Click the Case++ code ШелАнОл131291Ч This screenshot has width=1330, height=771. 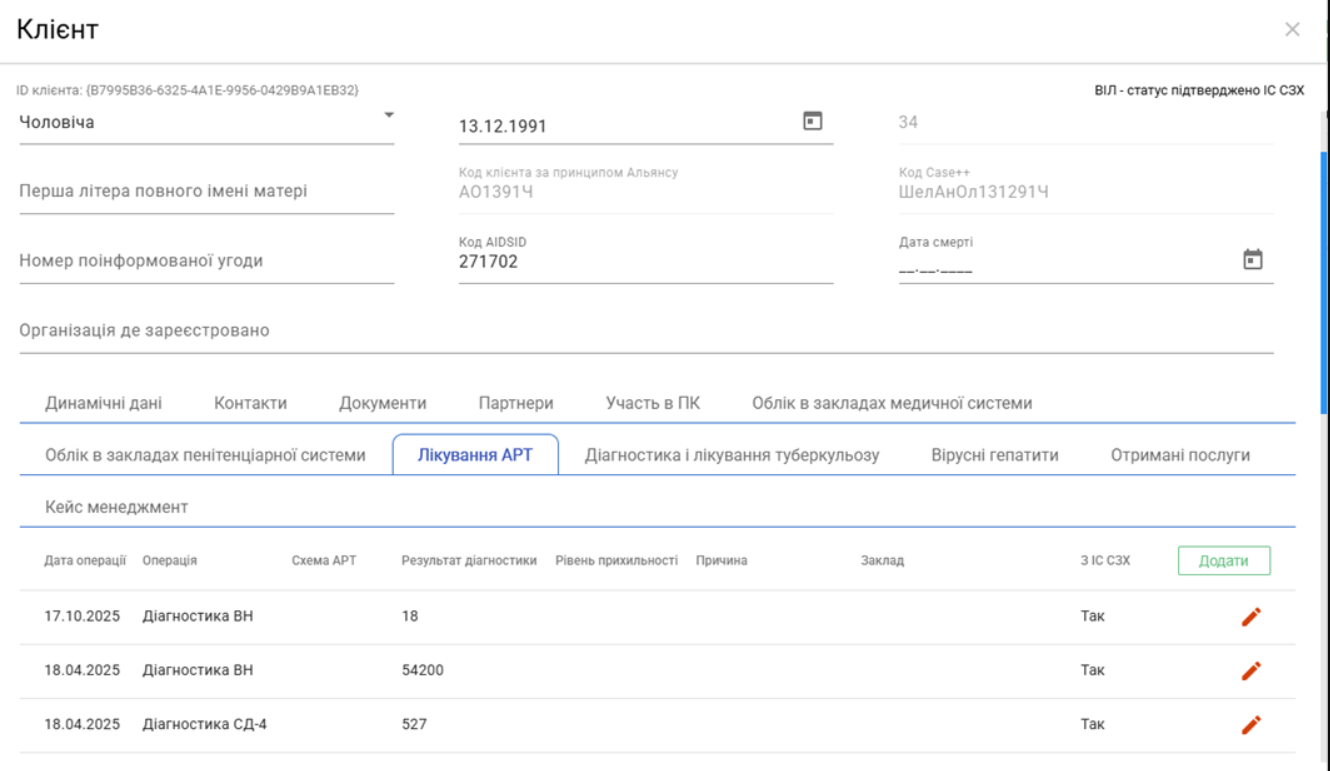tap(974, 192)
